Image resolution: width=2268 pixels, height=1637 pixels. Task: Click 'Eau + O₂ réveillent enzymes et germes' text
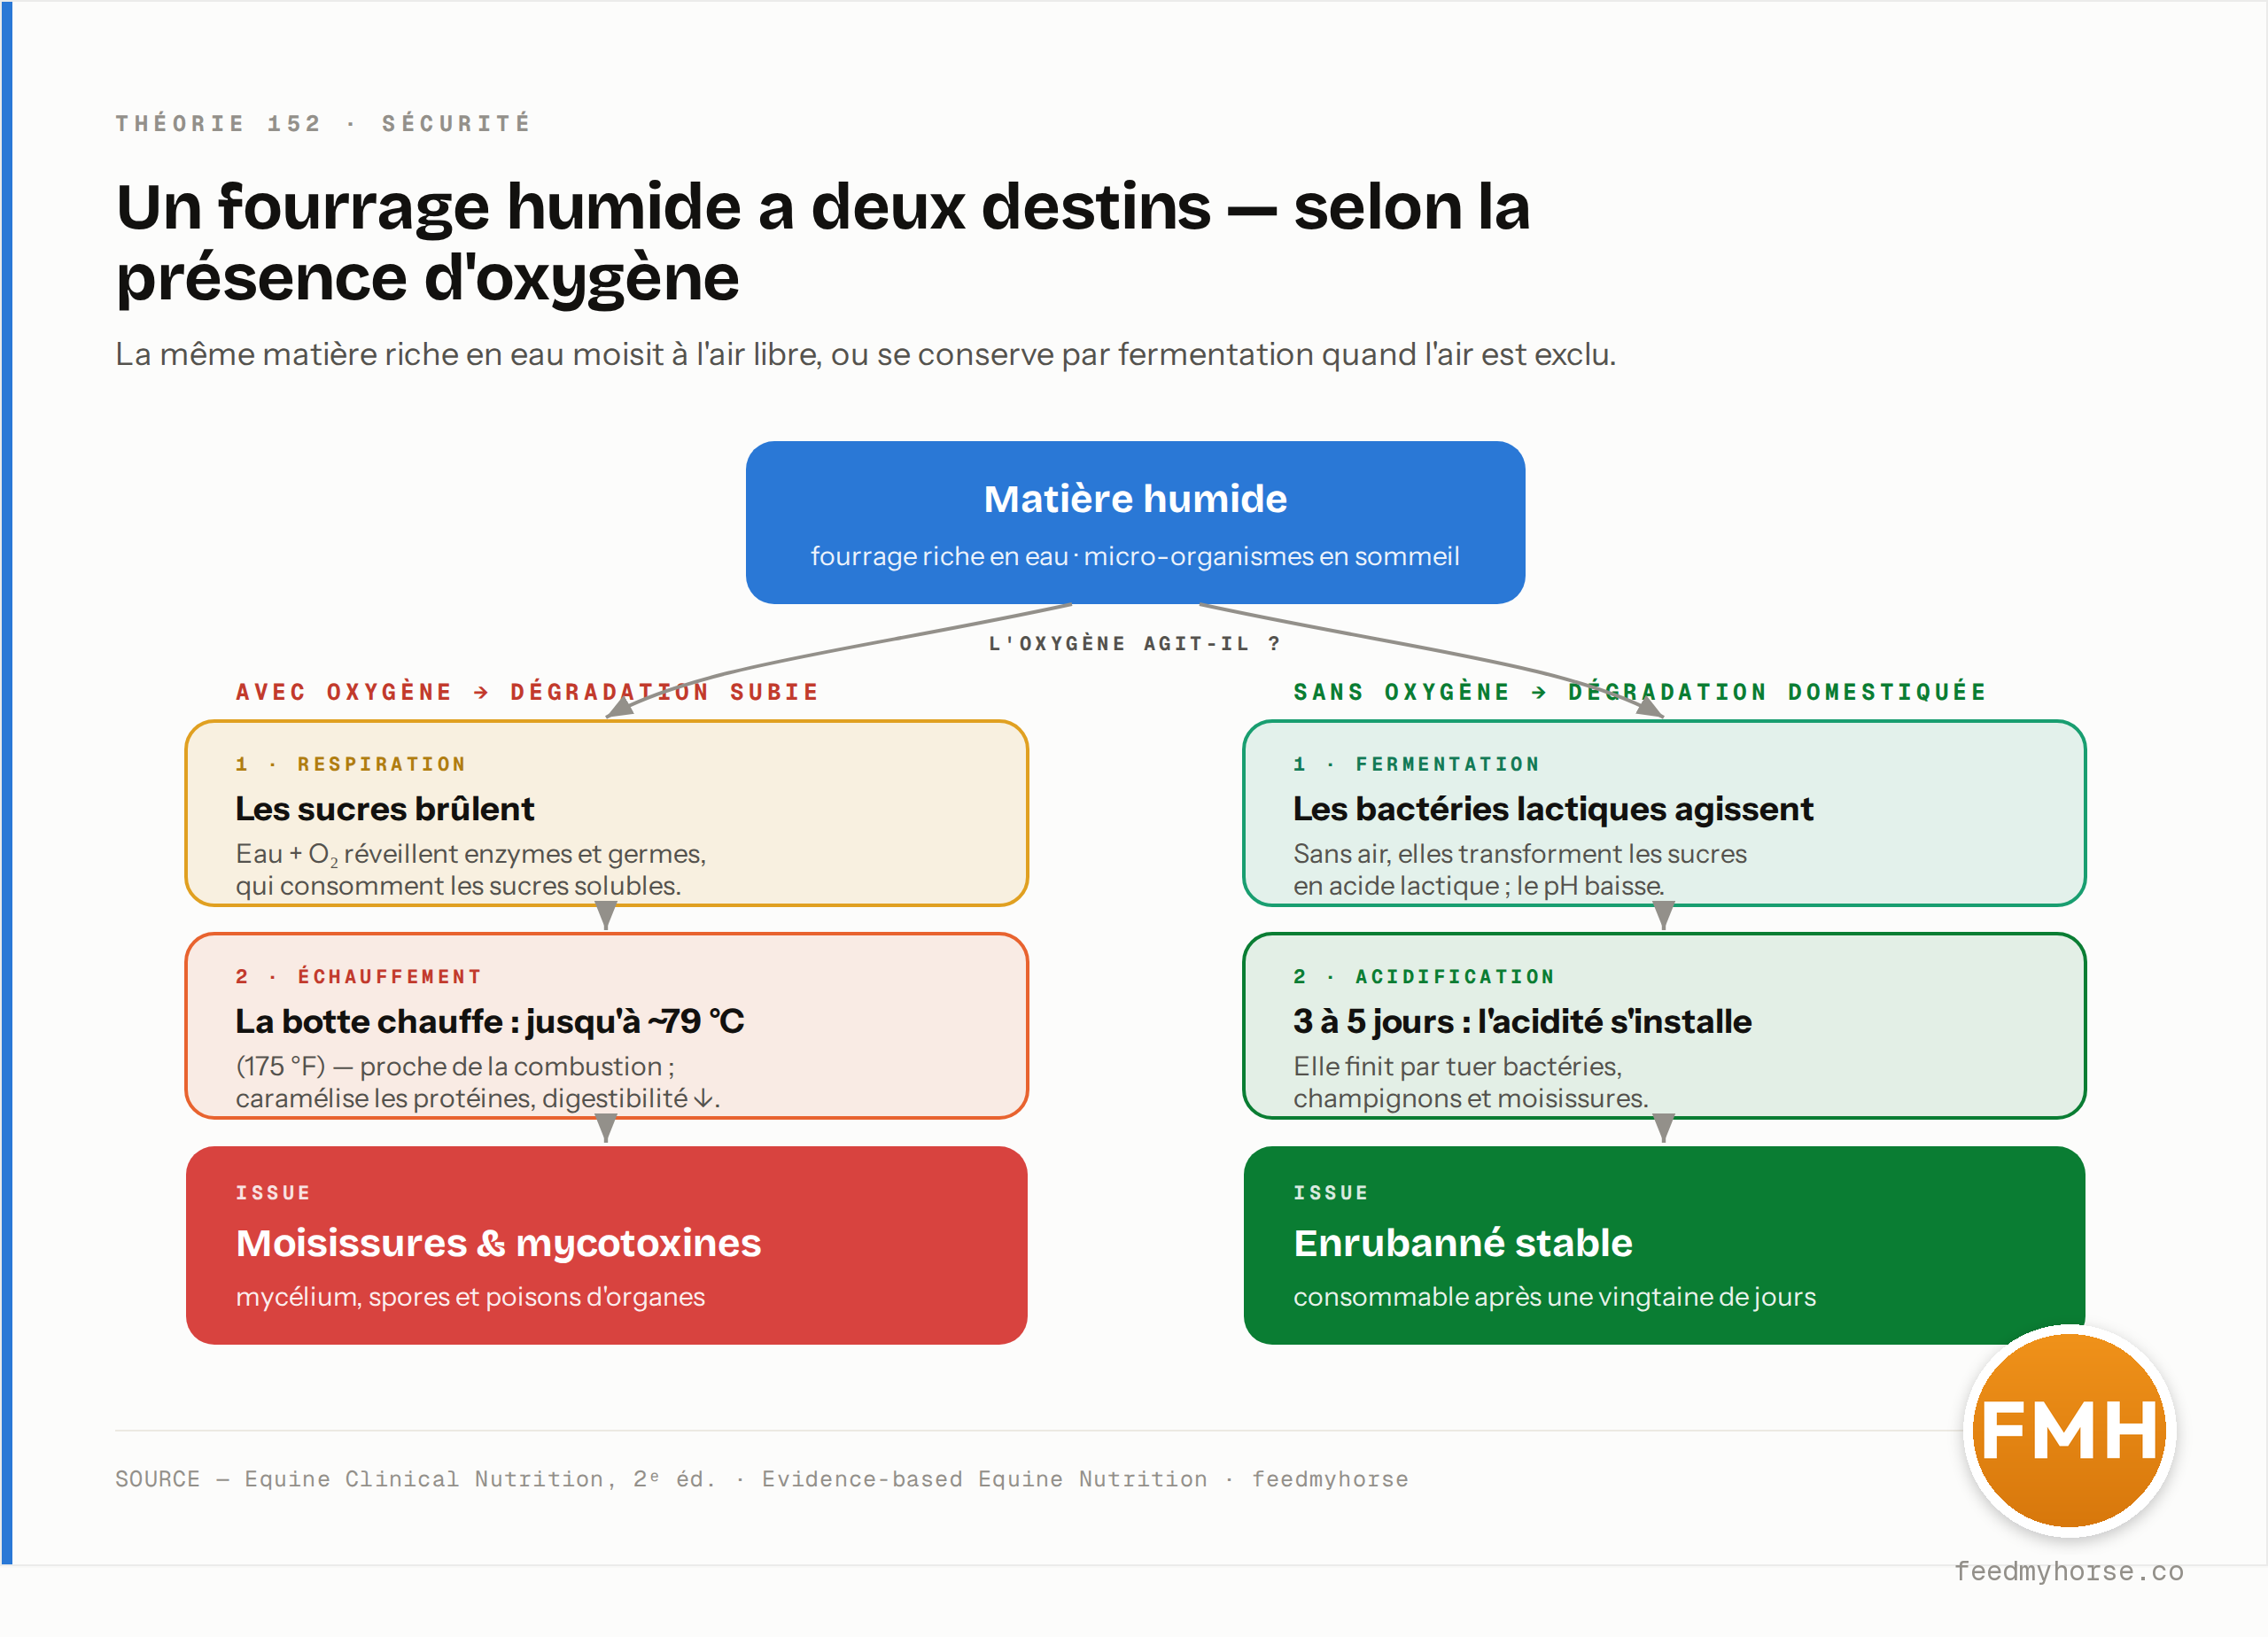pos(471,854)
